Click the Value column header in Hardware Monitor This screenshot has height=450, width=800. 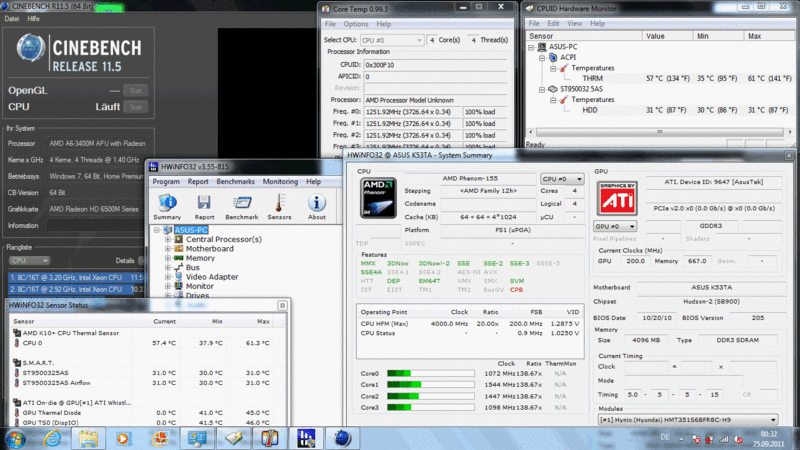pyautogui.click(x=667, y=36)
